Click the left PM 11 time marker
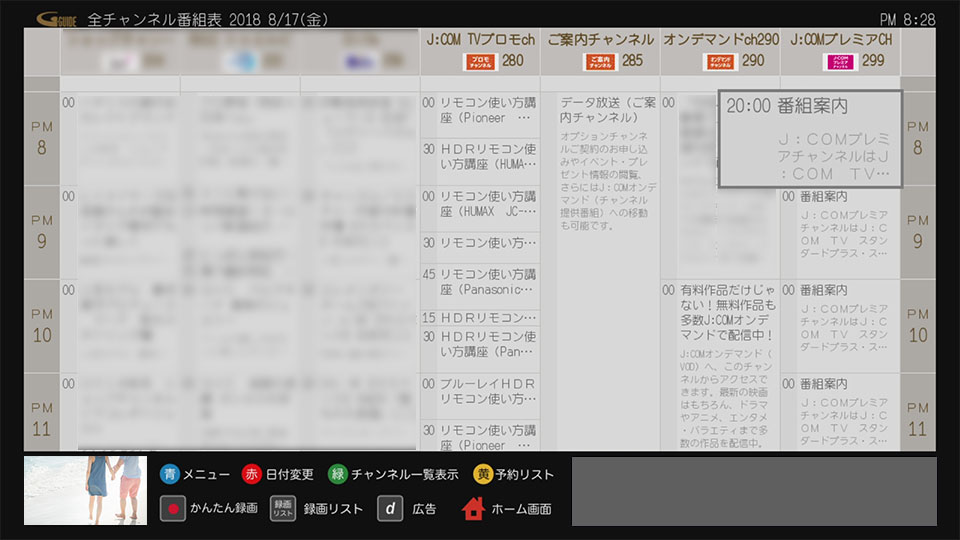 click(42, 413)
